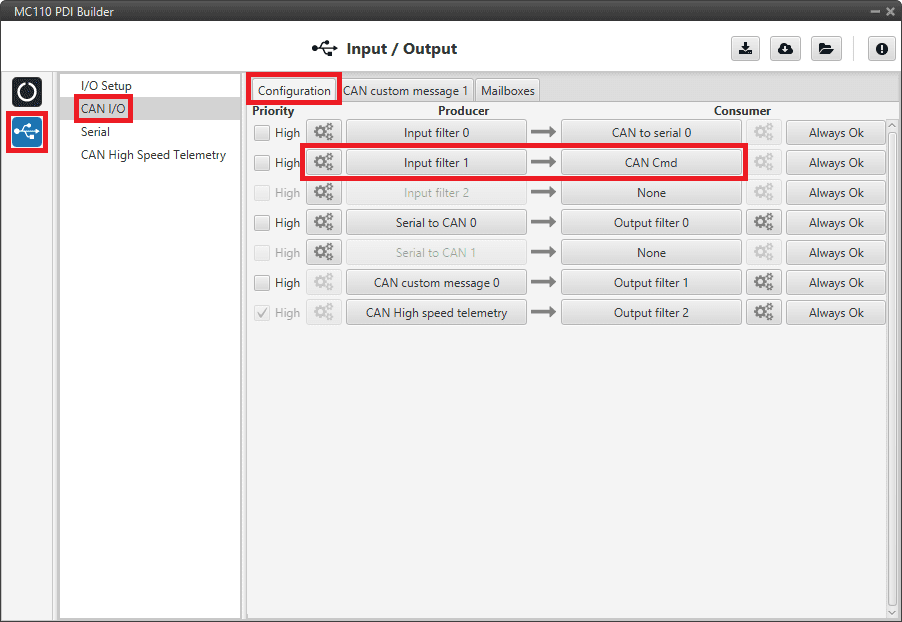Open gear settings for Input filter 0

pyautogui.click(x=324, y=133)
